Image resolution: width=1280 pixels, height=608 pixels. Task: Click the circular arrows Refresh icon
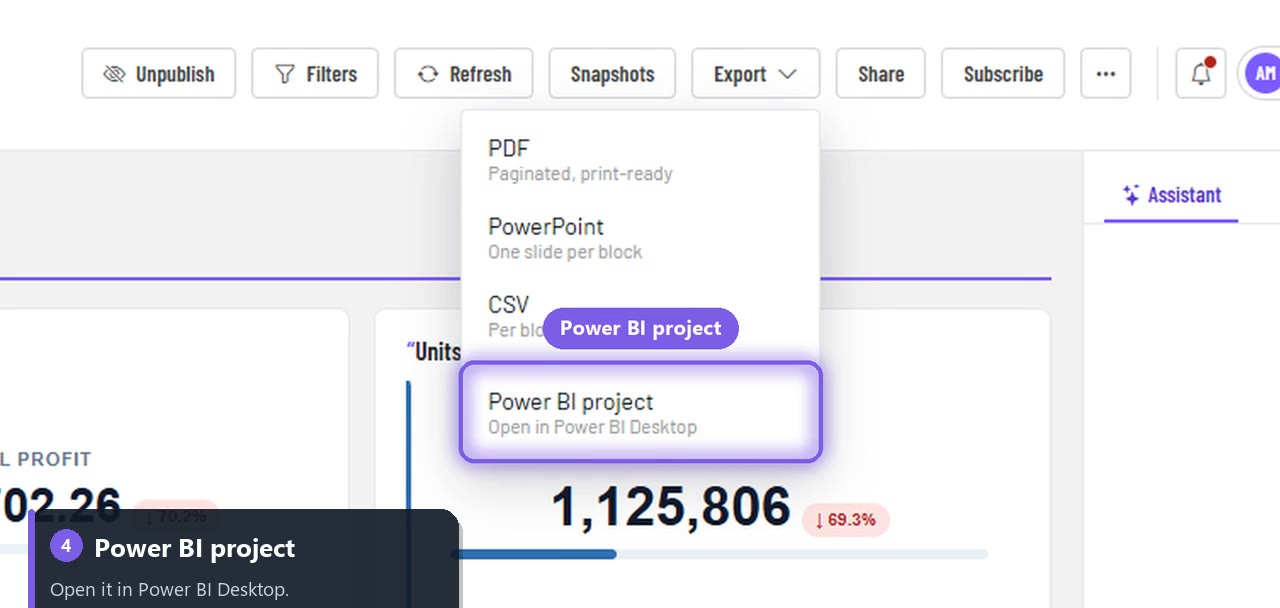[x=428, y=74]
